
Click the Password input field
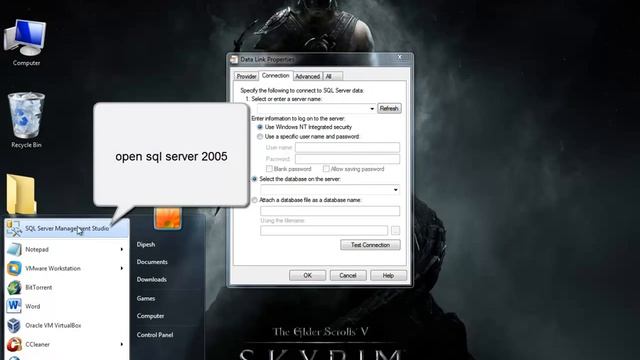[347, 159]
